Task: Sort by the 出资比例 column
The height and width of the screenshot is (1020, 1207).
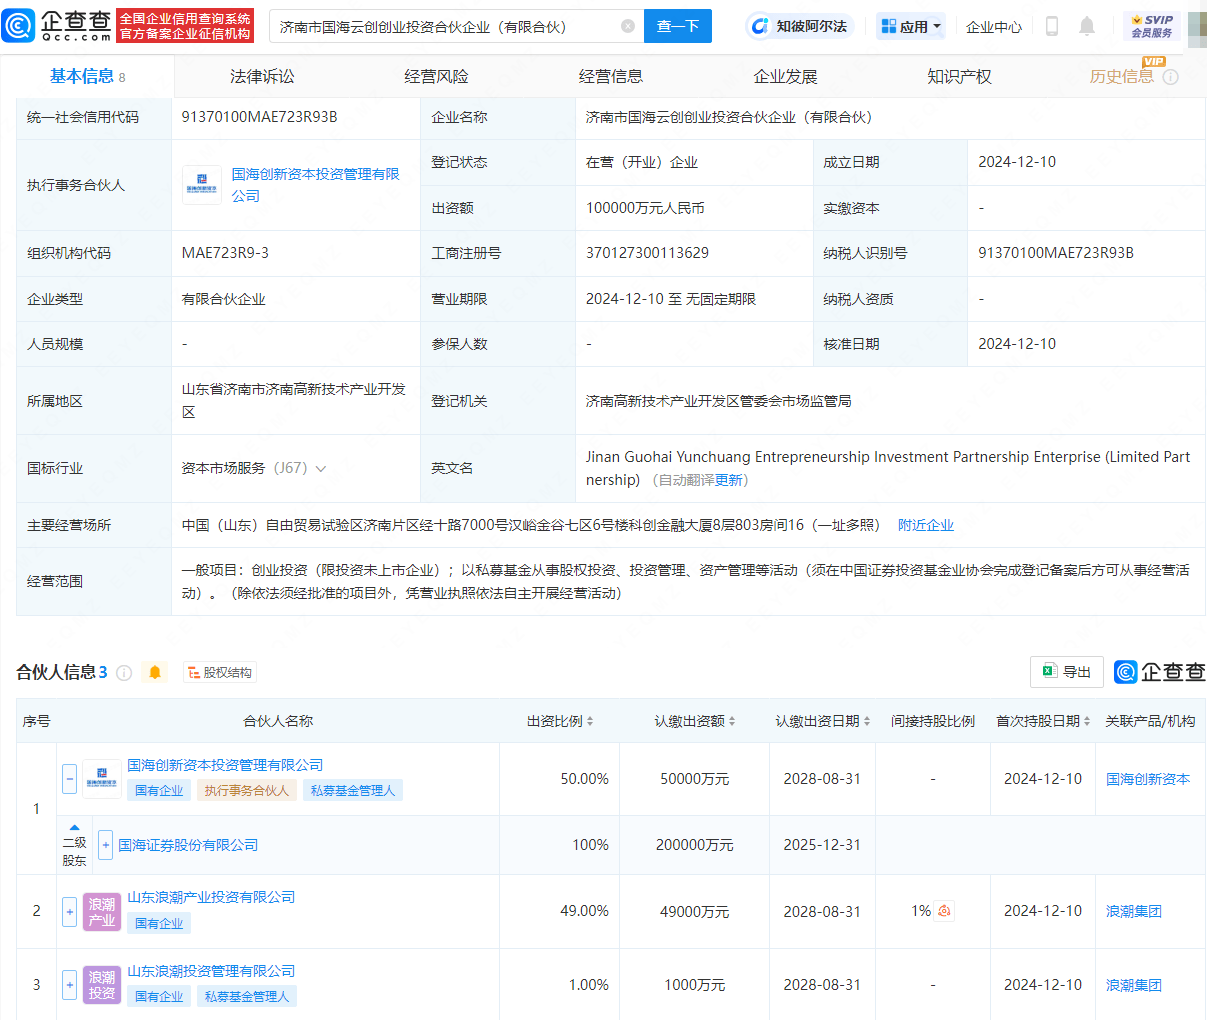Action: (x=560, y=721)
